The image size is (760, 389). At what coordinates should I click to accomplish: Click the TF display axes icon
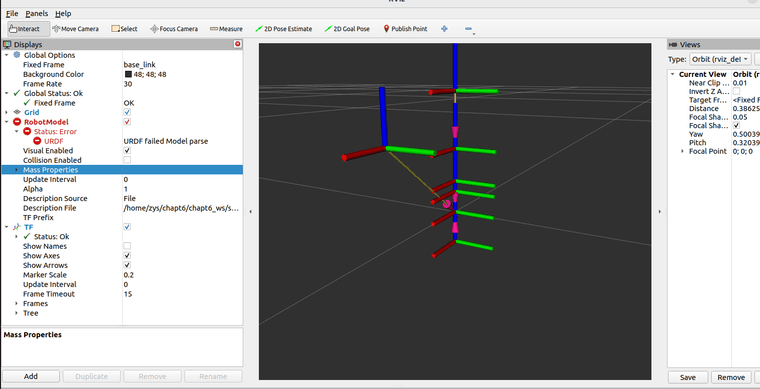click(17, 227)
